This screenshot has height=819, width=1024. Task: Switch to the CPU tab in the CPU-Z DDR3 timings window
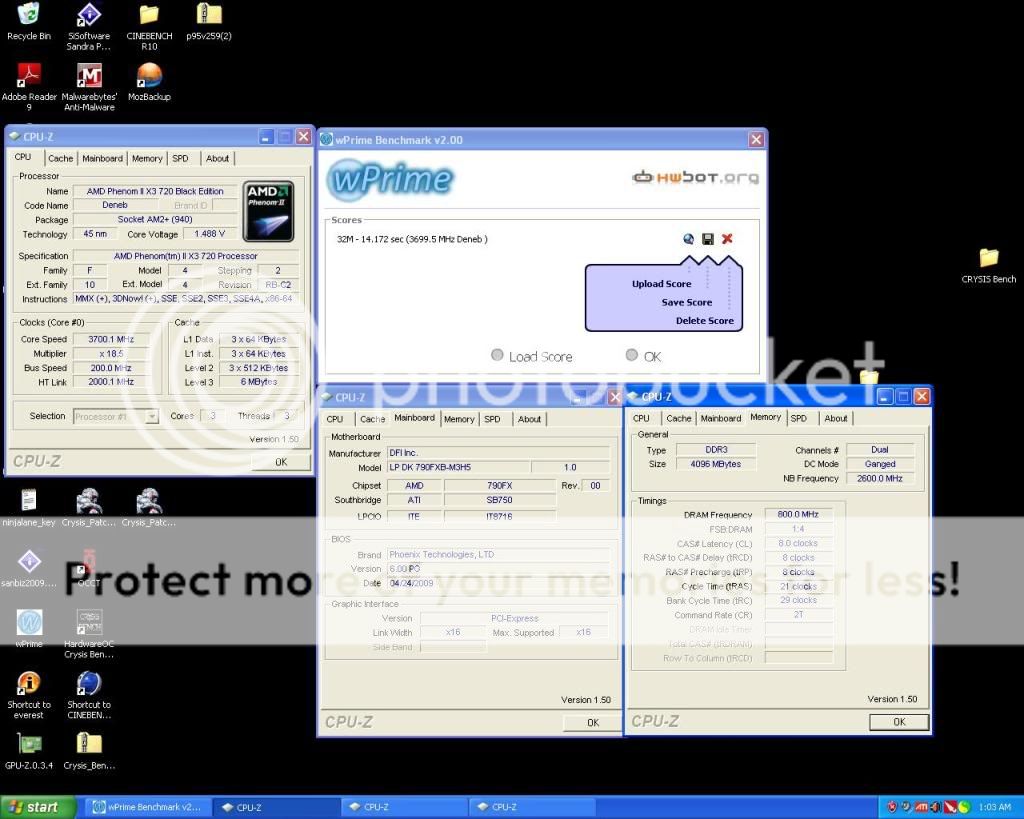pos(641,418)
